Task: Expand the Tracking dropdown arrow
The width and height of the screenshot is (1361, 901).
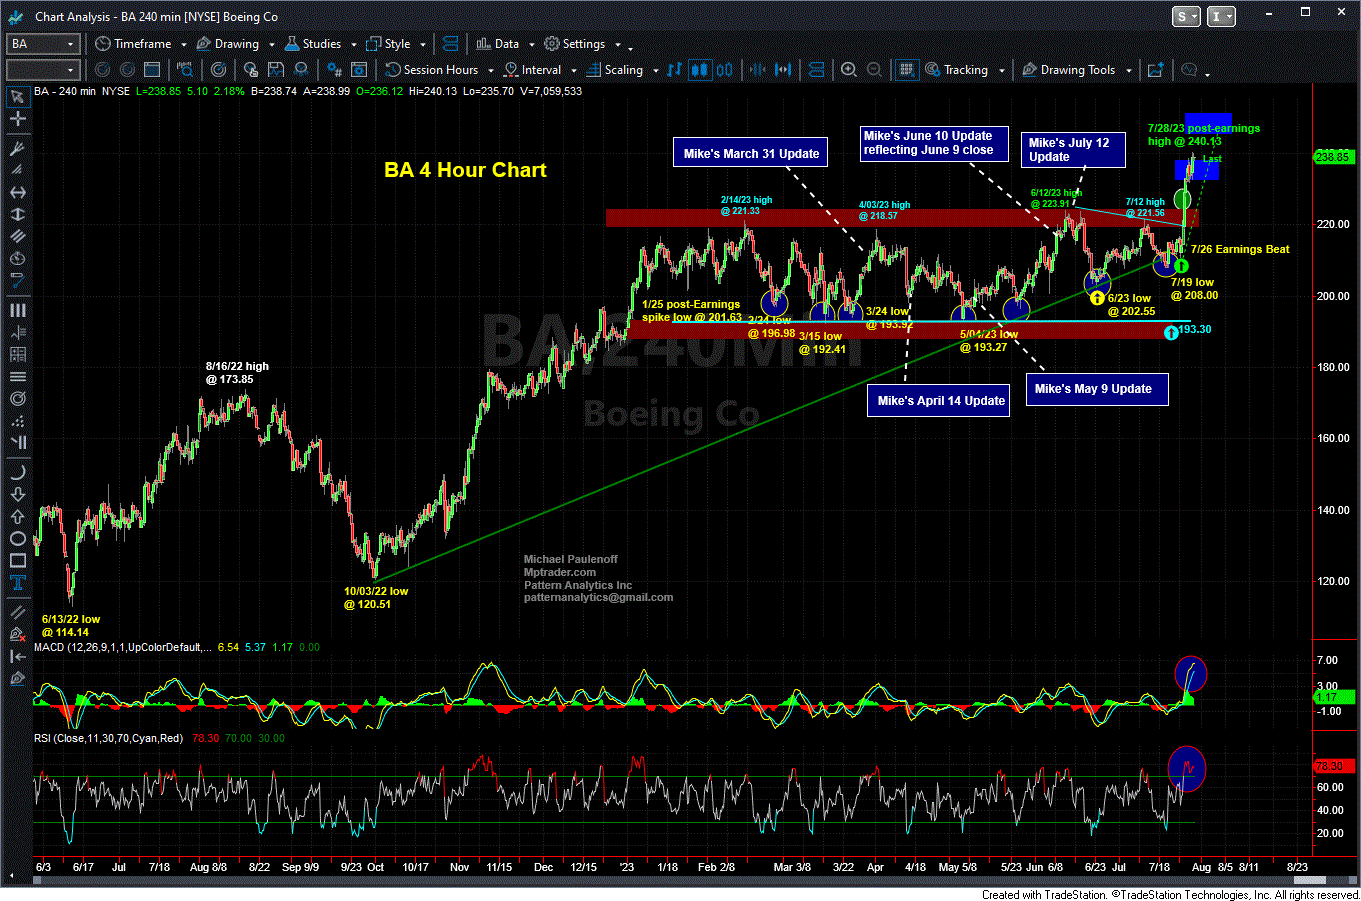Action: coord(1000,70)
